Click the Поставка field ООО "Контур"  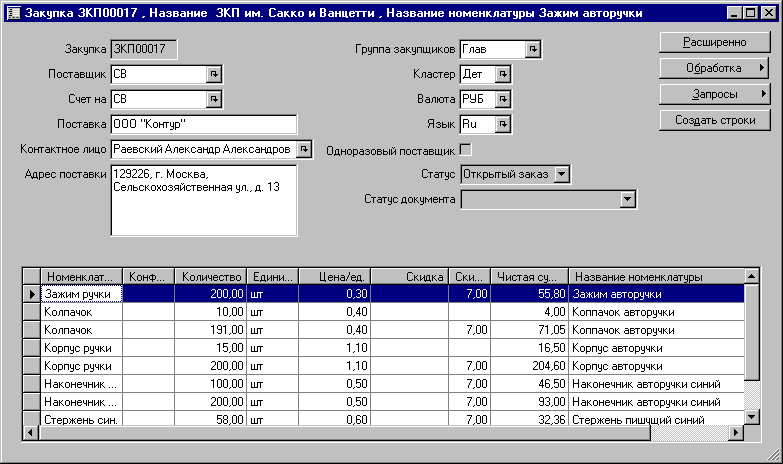click(204, 124)
